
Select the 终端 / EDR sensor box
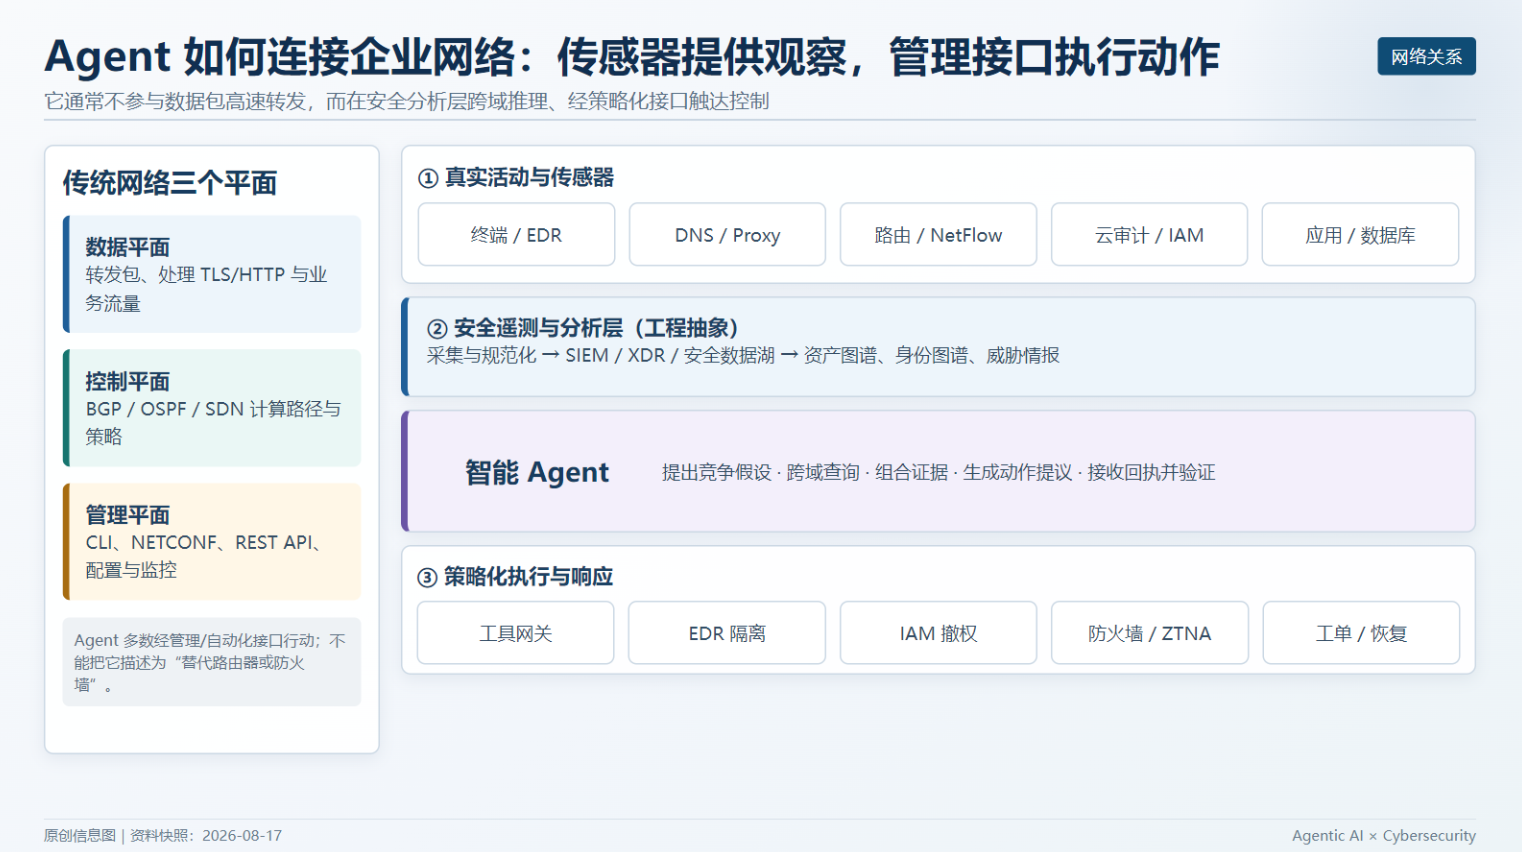(x=516, y=235)
